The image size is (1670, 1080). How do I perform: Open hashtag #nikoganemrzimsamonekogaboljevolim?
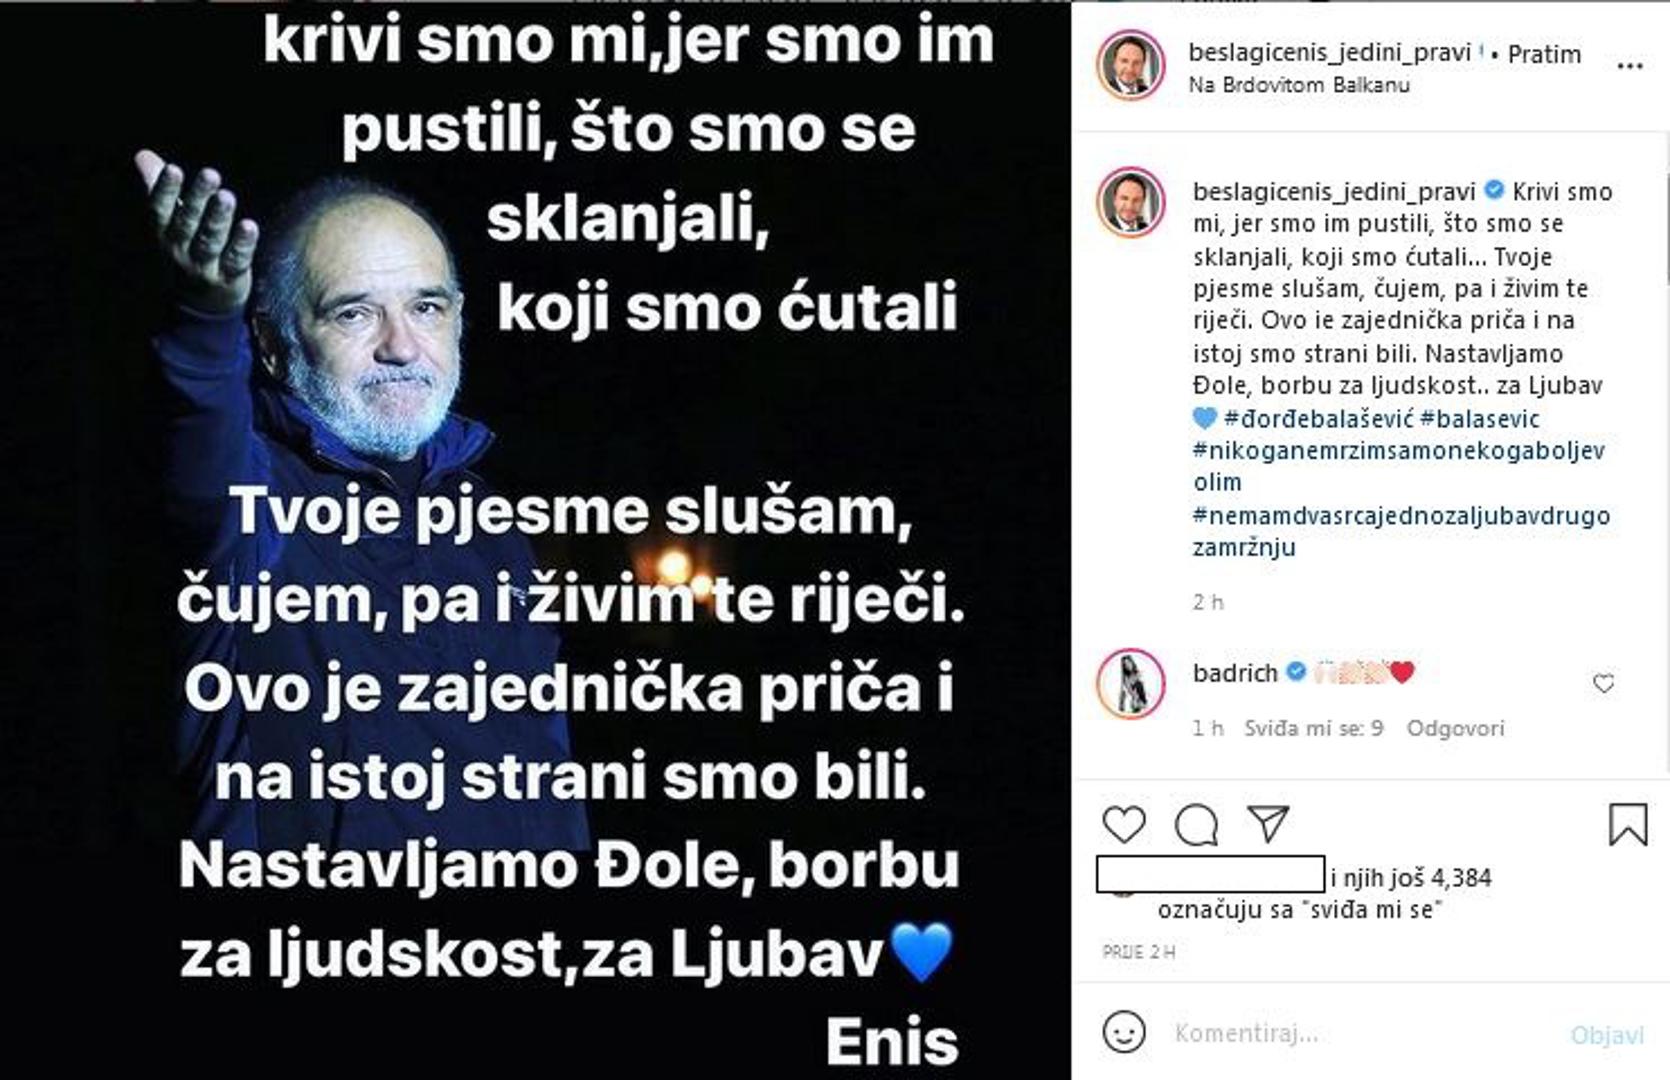1399,466
